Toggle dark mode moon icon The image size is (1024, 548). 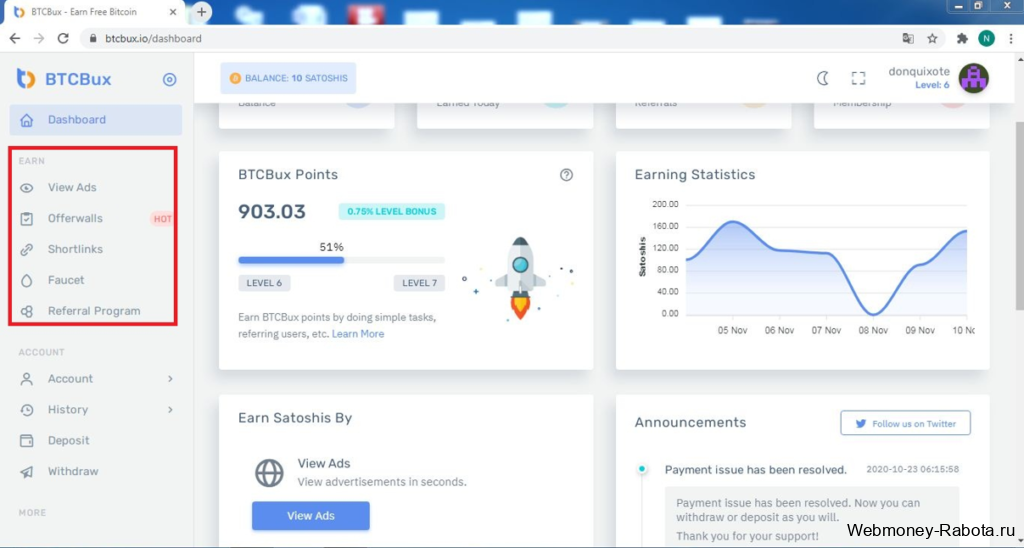tap(823, 78)
